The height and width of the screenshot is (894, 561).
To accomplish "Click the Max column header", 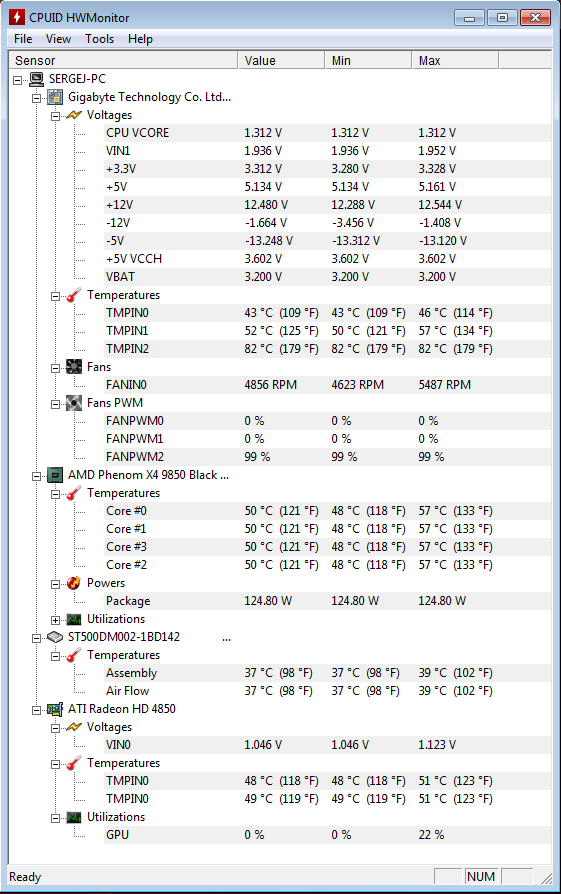I will 456,60.
